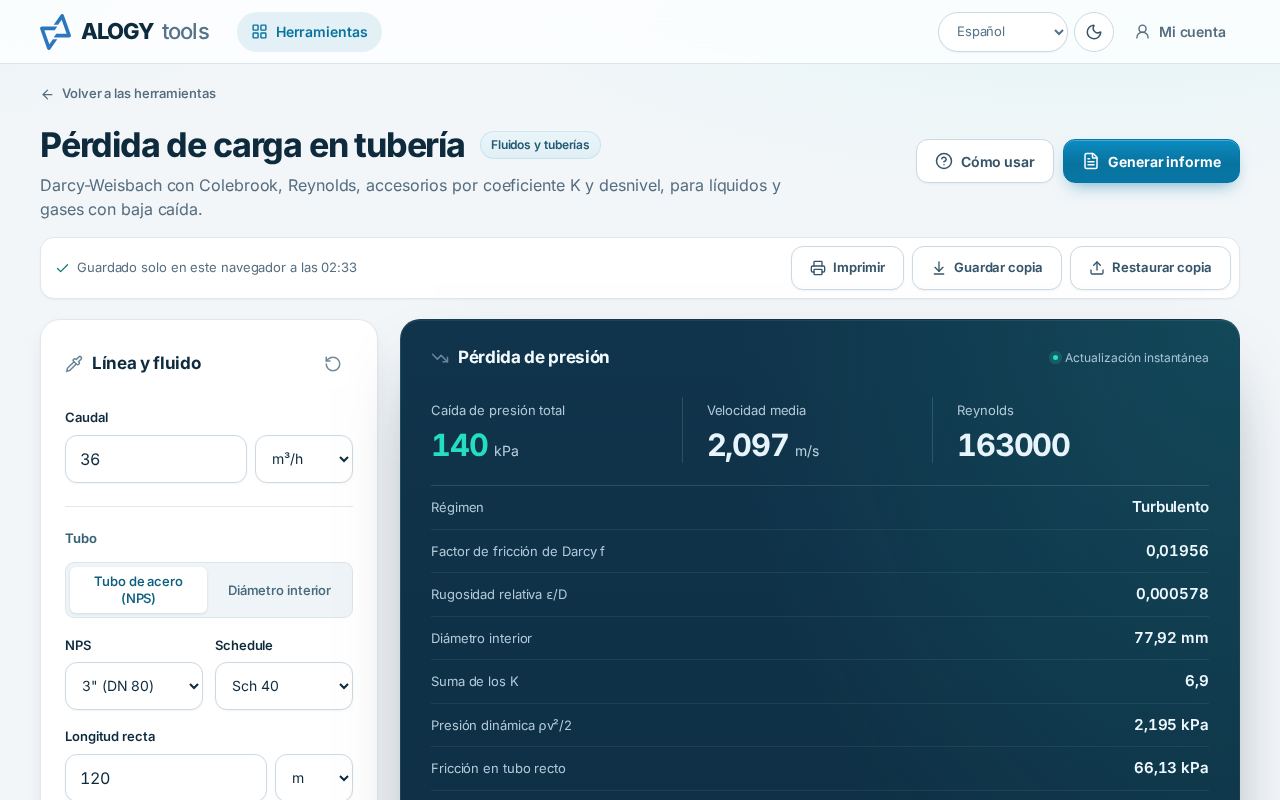Toggle dark mode with the moon icon
The width and height of the screenshot is (1280, 800).
pyautogui.click(x=1094, y=32)
